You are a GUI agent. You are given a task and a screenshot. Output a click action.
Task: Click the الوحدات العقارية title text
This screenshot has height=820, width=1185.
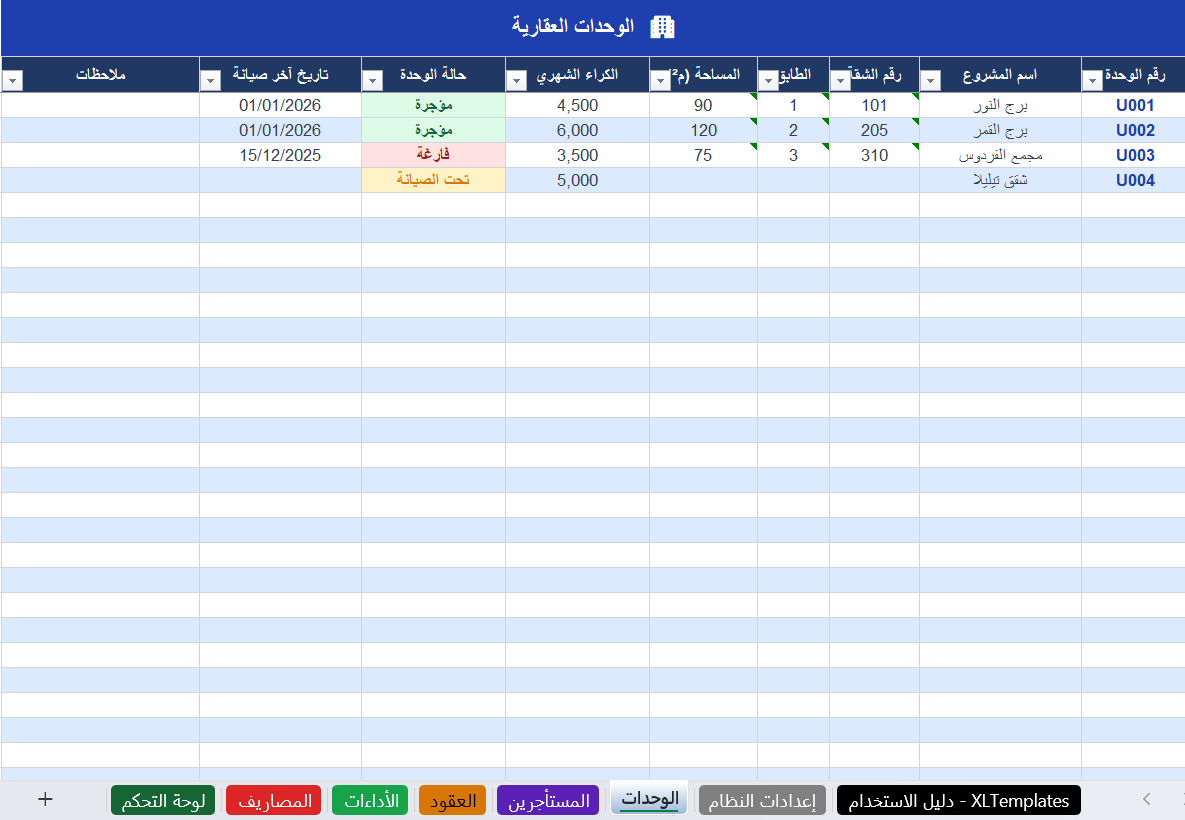click(x=573, y=27)
